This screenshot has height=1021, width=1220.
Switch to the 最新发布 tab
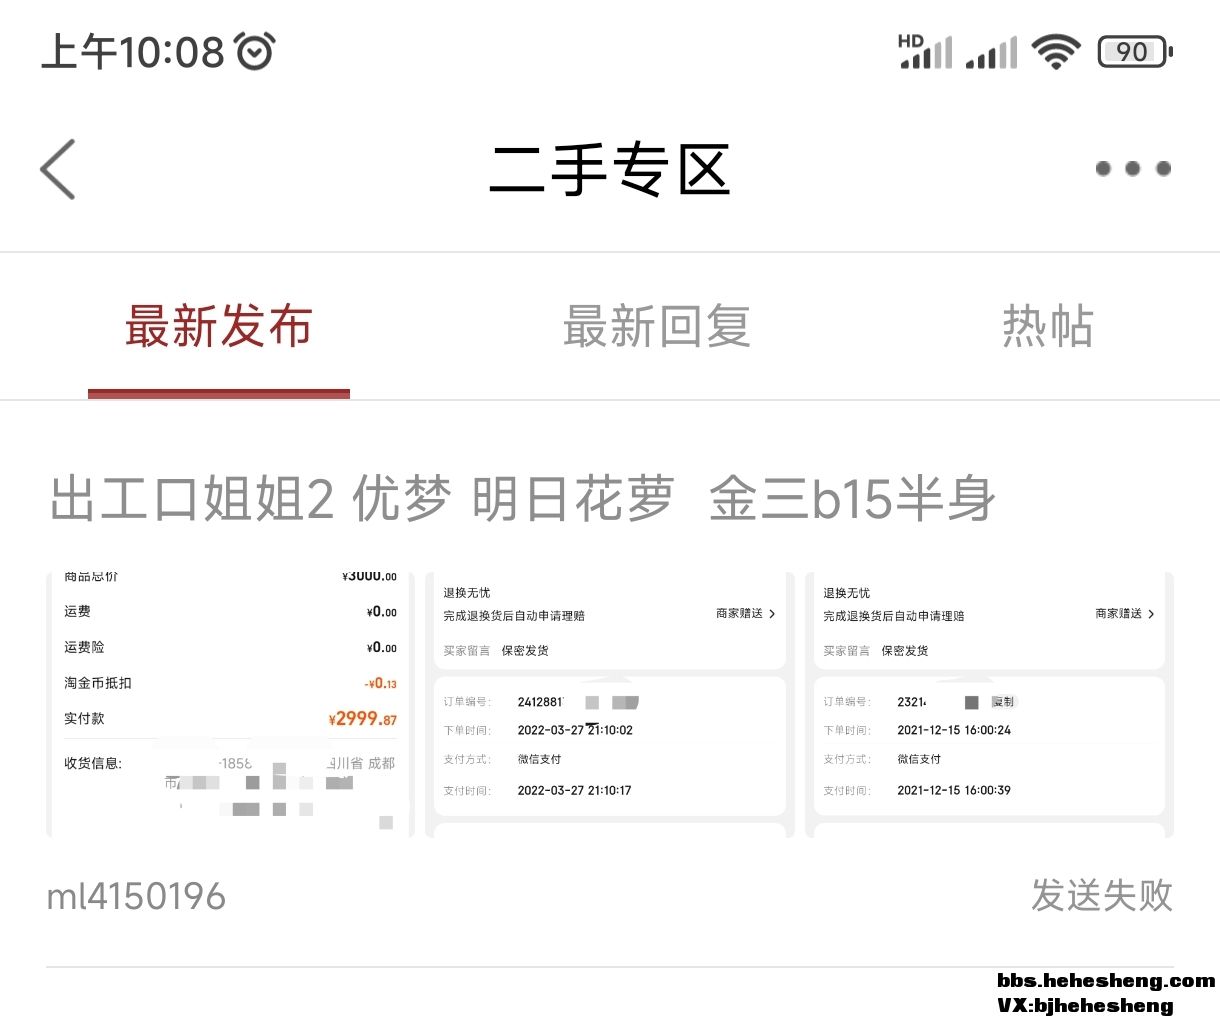(219, 327)
